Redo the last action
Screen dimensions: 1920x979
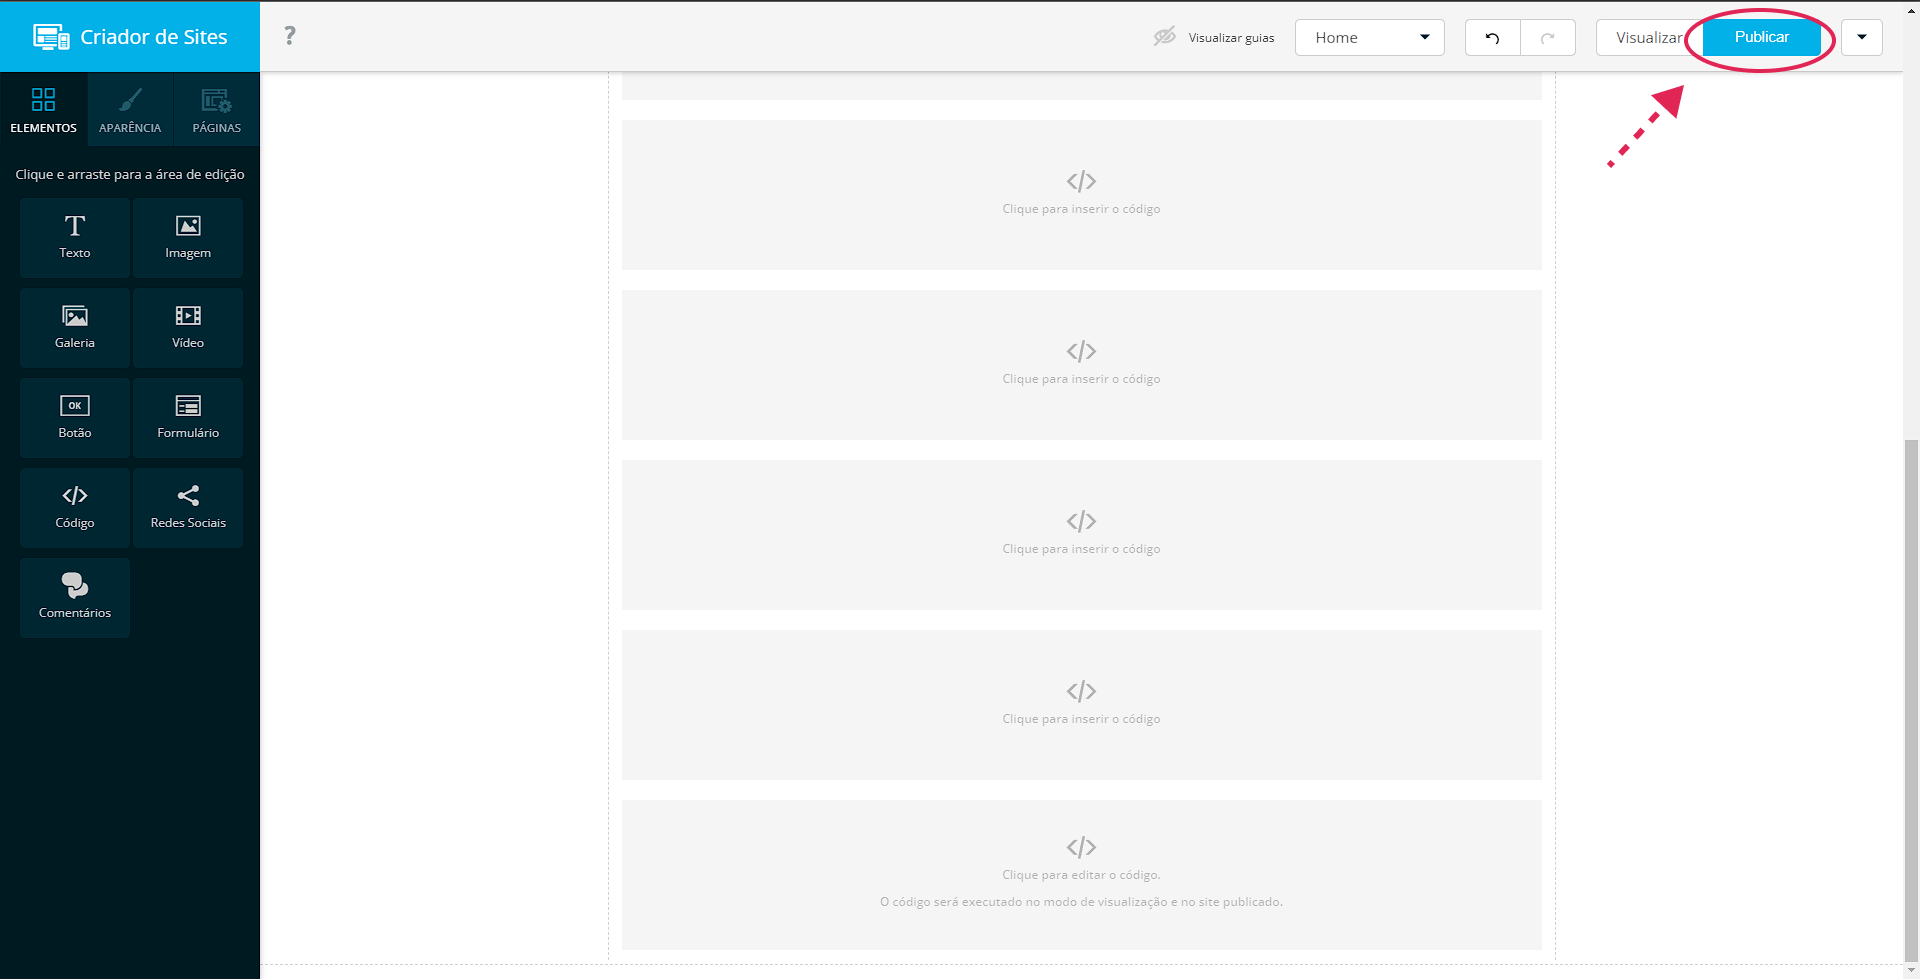tap(1548, 38)
